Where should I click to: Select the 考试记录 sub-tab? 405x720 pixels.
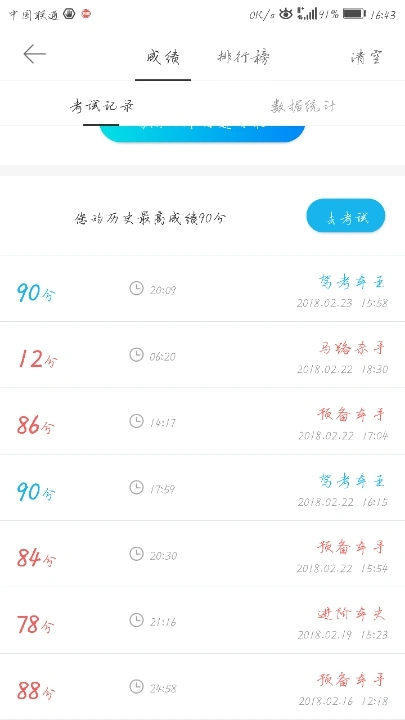pyautogui.click(x=101, y=106)
